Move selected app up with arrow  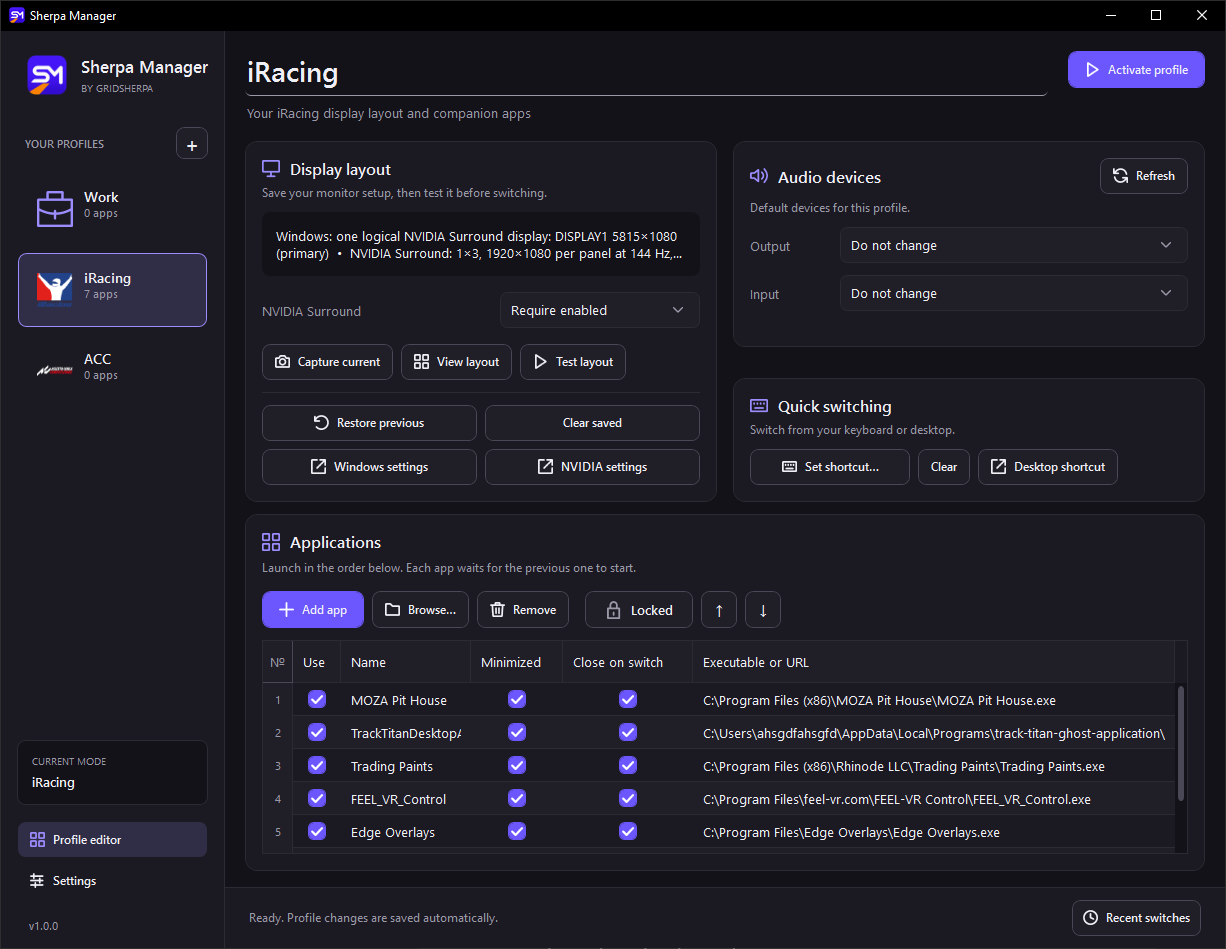pos(719,610)
